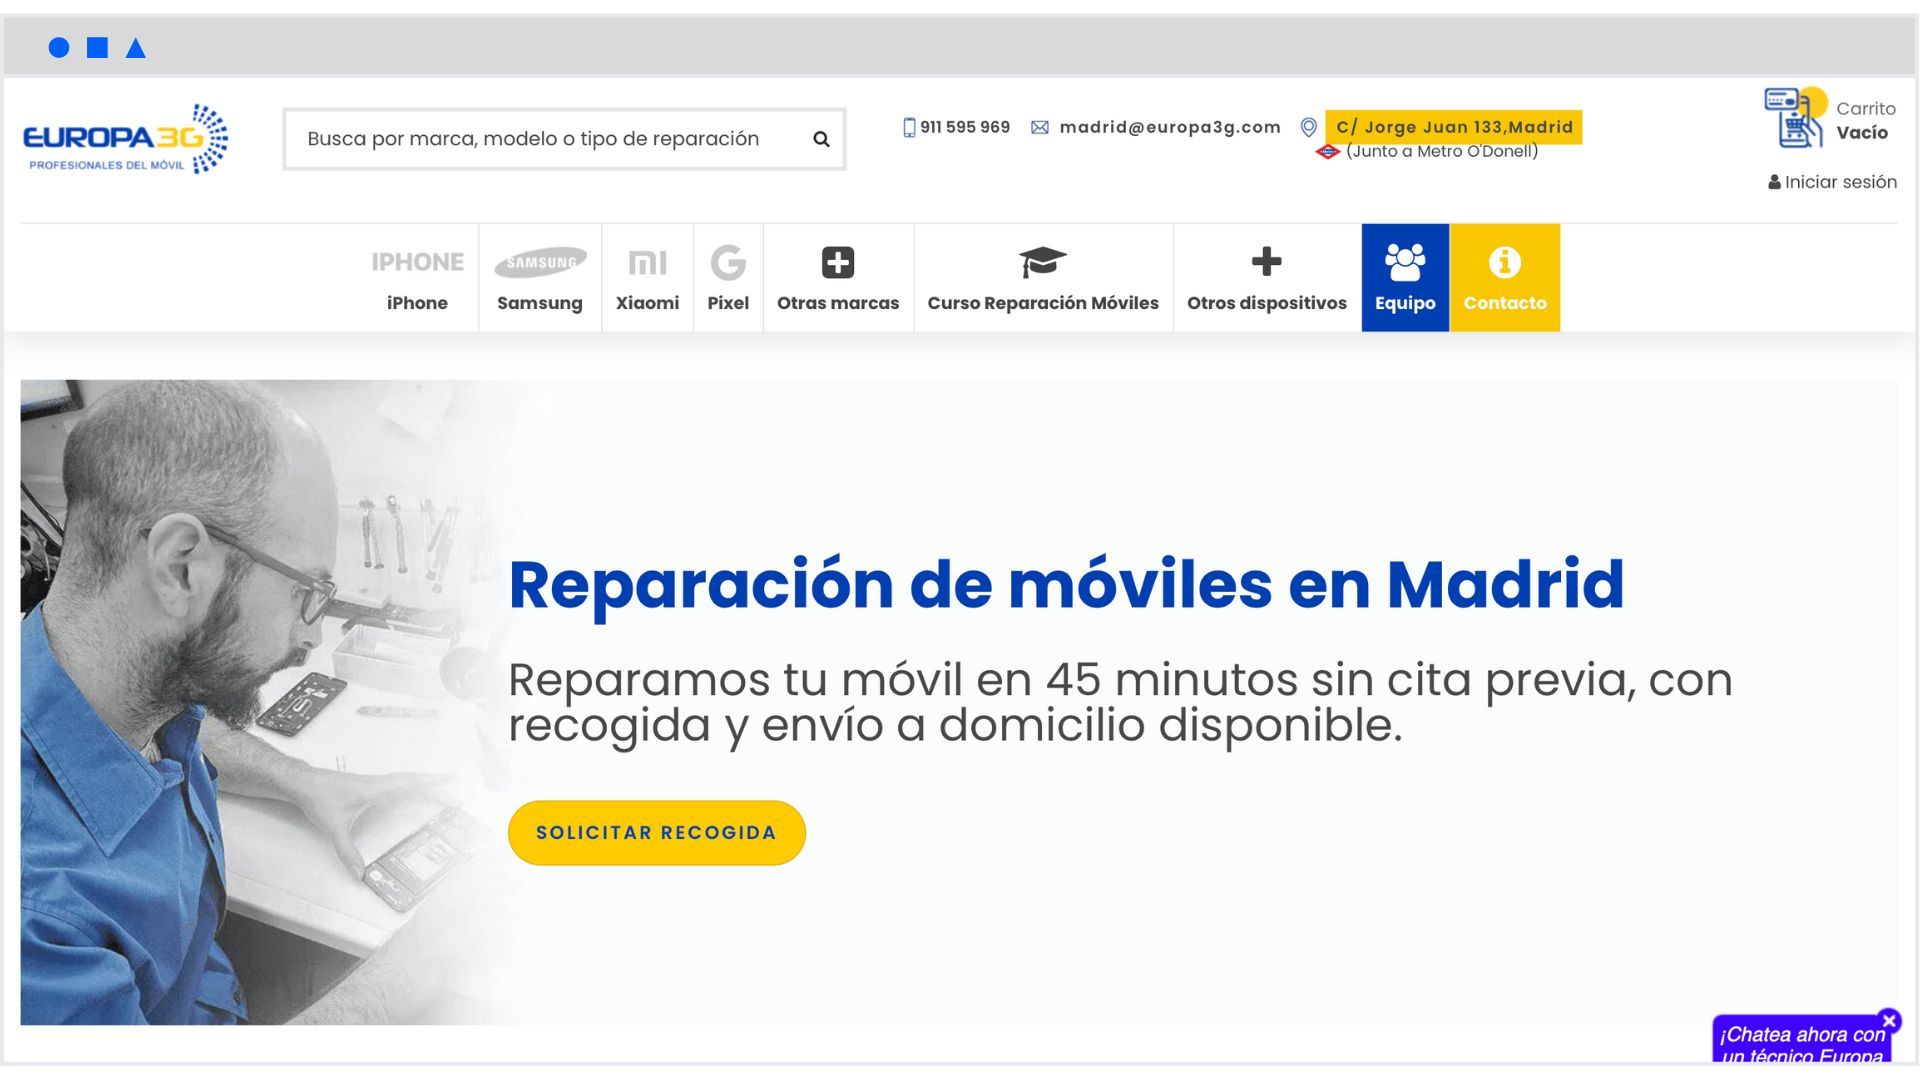Click the Xiaomi Mi logo
This screenshot has height=1080, width=1920.
pos(647,263)
